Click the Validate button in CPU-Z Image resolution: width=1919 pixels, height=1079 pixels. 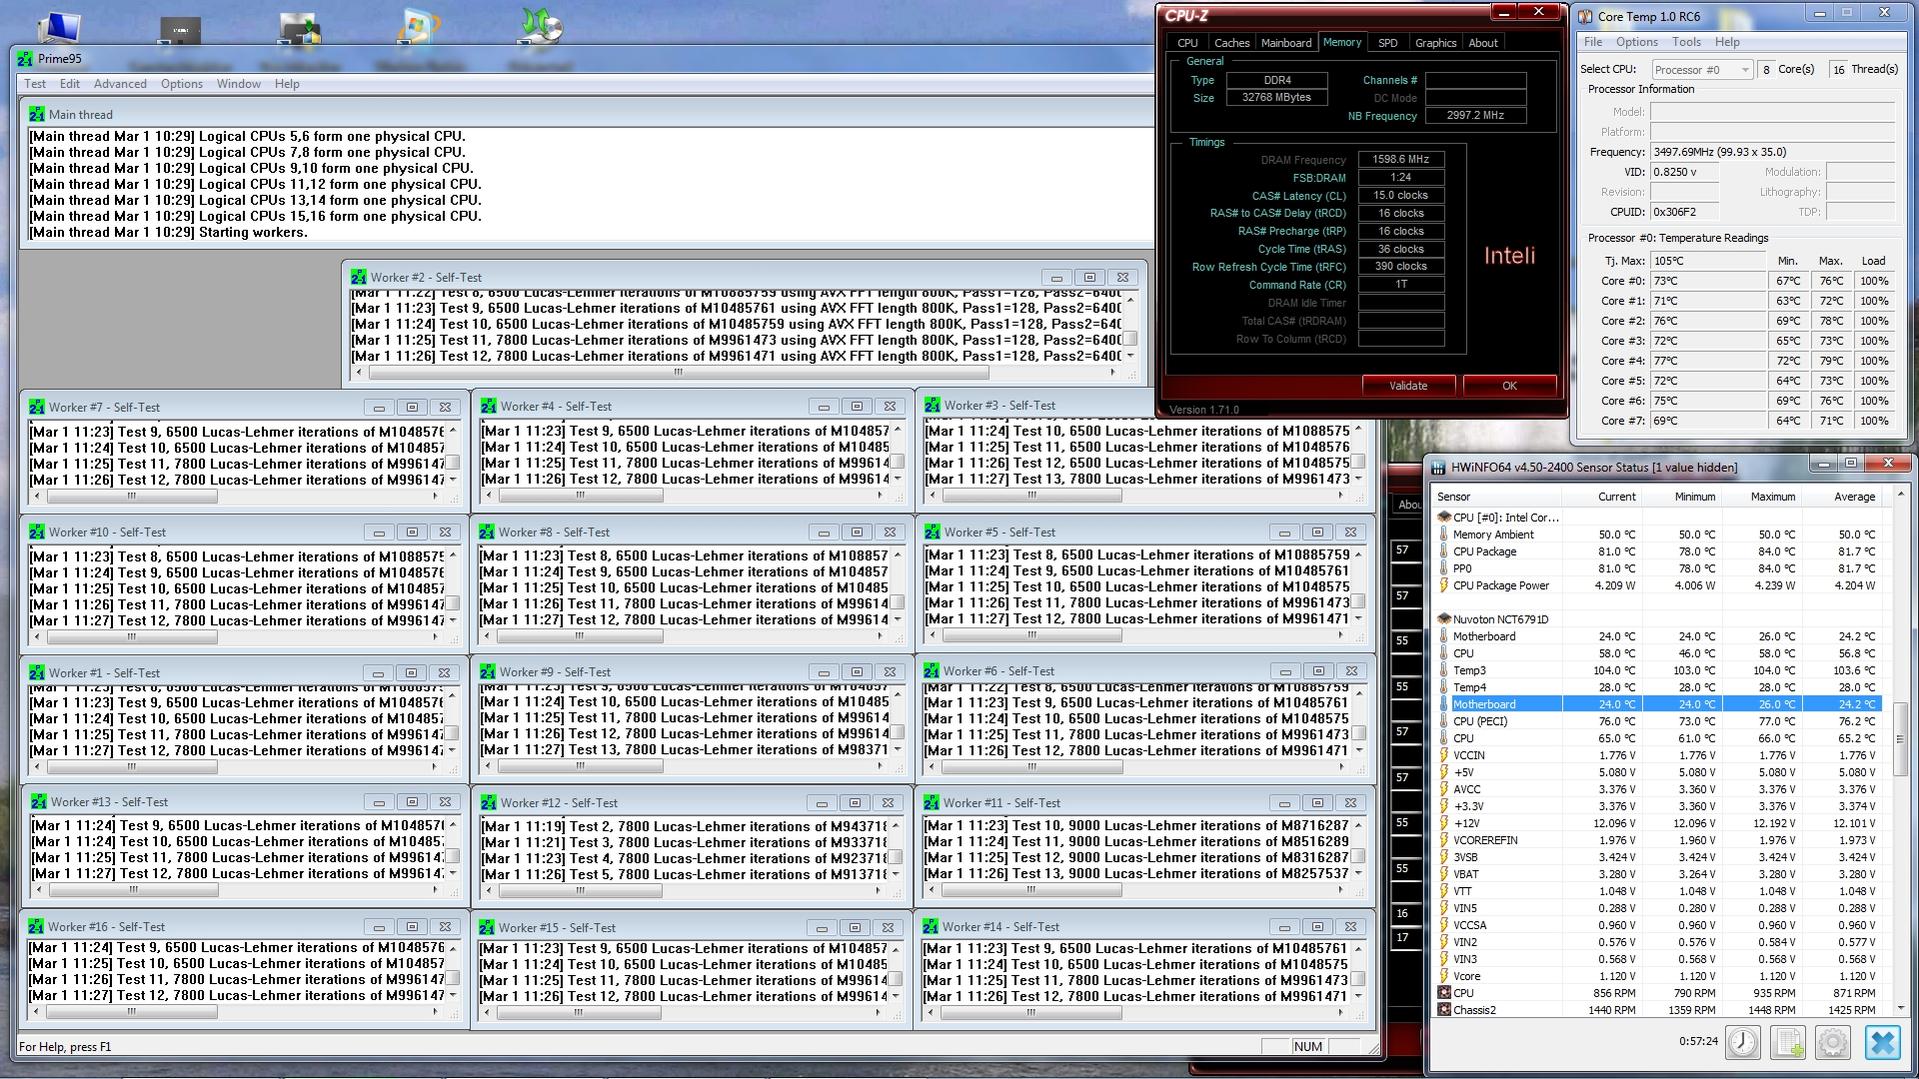coord(1408,386)
